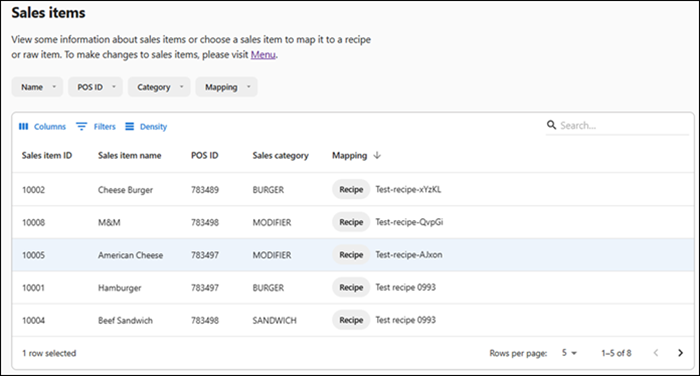Screen dimensions: 700x376
Task: Click Recipe chip in American Cheese row
Action: [x=351, y=255]
